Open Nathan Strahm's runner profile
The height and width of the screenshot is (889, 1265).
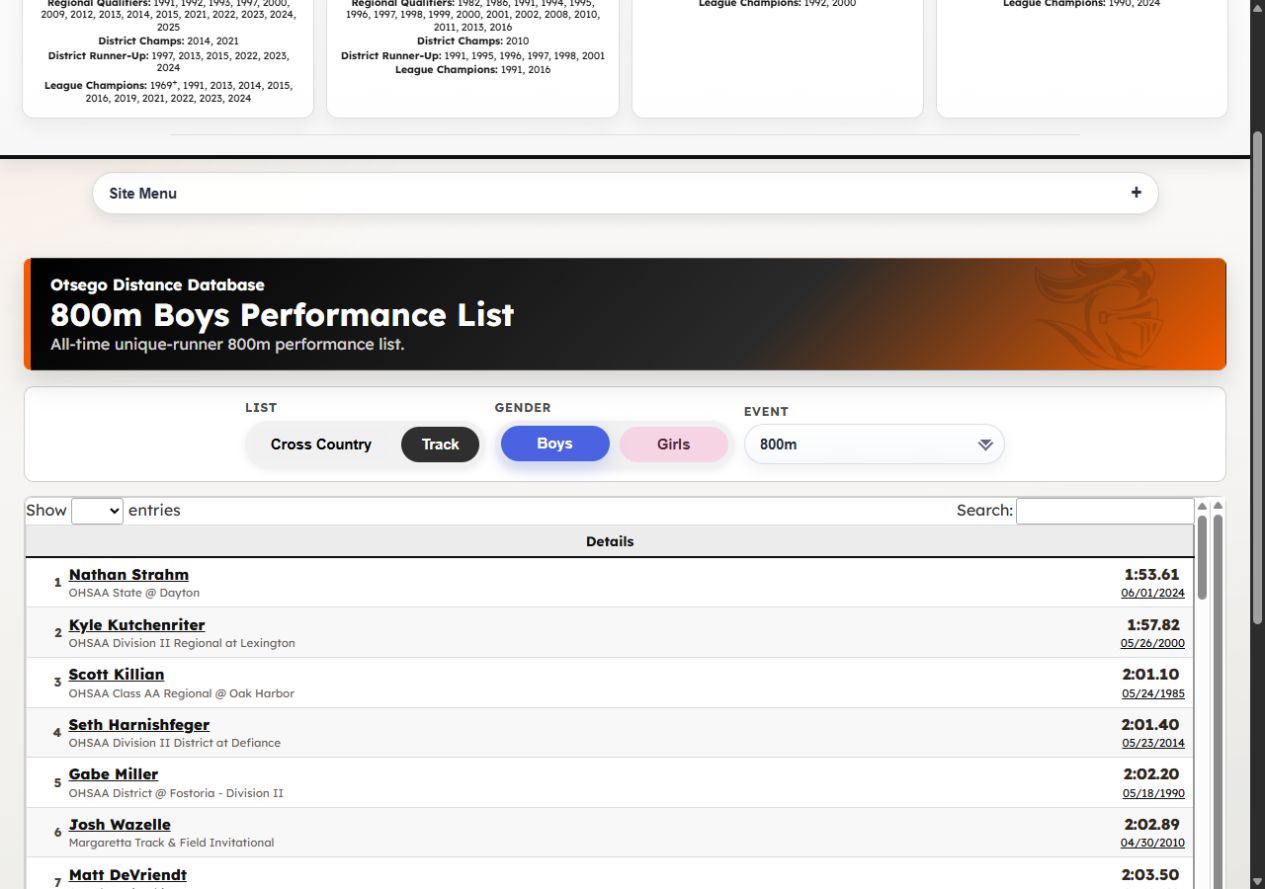[x=128, y=574]
